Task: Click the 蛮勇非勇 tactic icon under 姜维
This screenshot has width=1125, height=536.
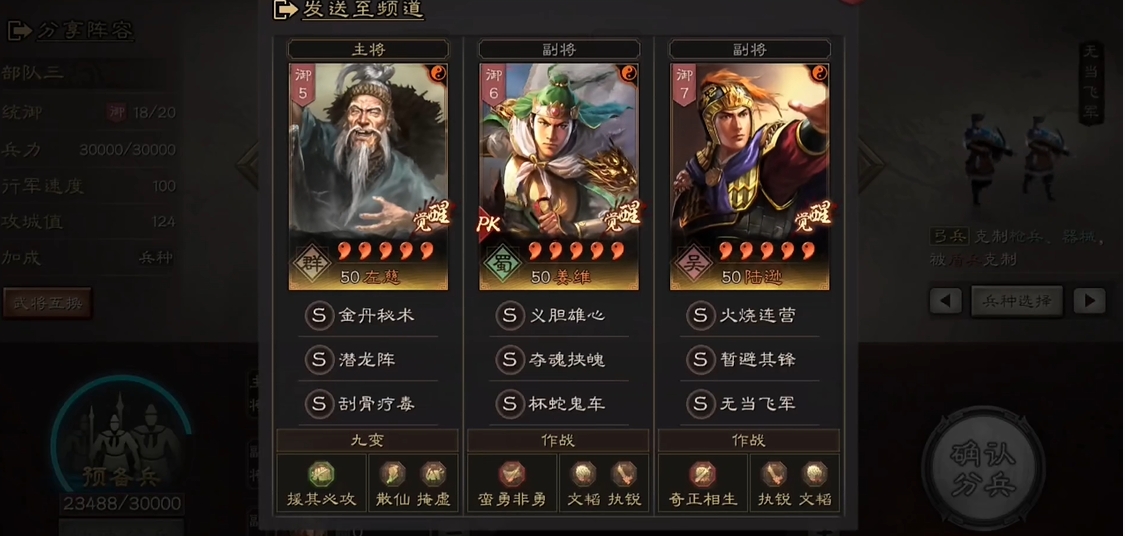Action: (512, 474)
